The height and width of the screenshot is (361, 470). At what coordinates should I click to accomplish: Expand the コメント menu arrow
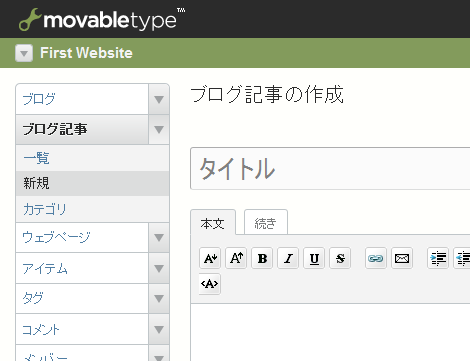click(x=159, y=329)
